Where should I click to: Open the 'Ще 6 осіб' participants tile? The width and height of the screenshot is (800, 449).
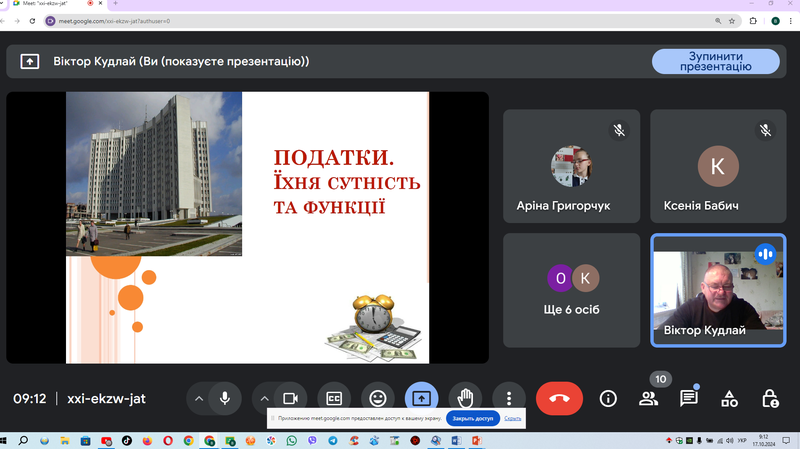[571, 290]
